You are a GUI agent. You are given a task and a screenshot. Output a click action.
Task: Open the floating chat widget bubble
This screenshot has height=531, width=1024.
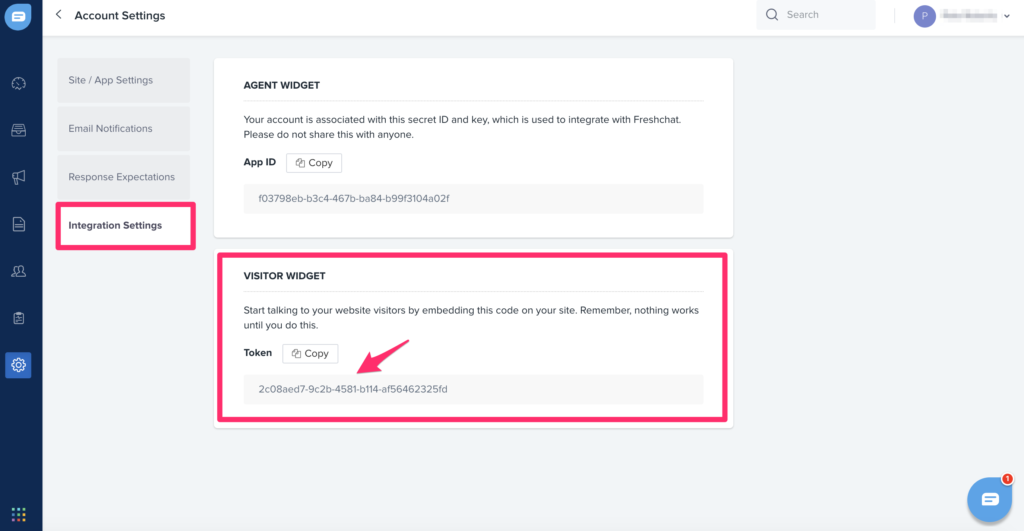point(989,499)
